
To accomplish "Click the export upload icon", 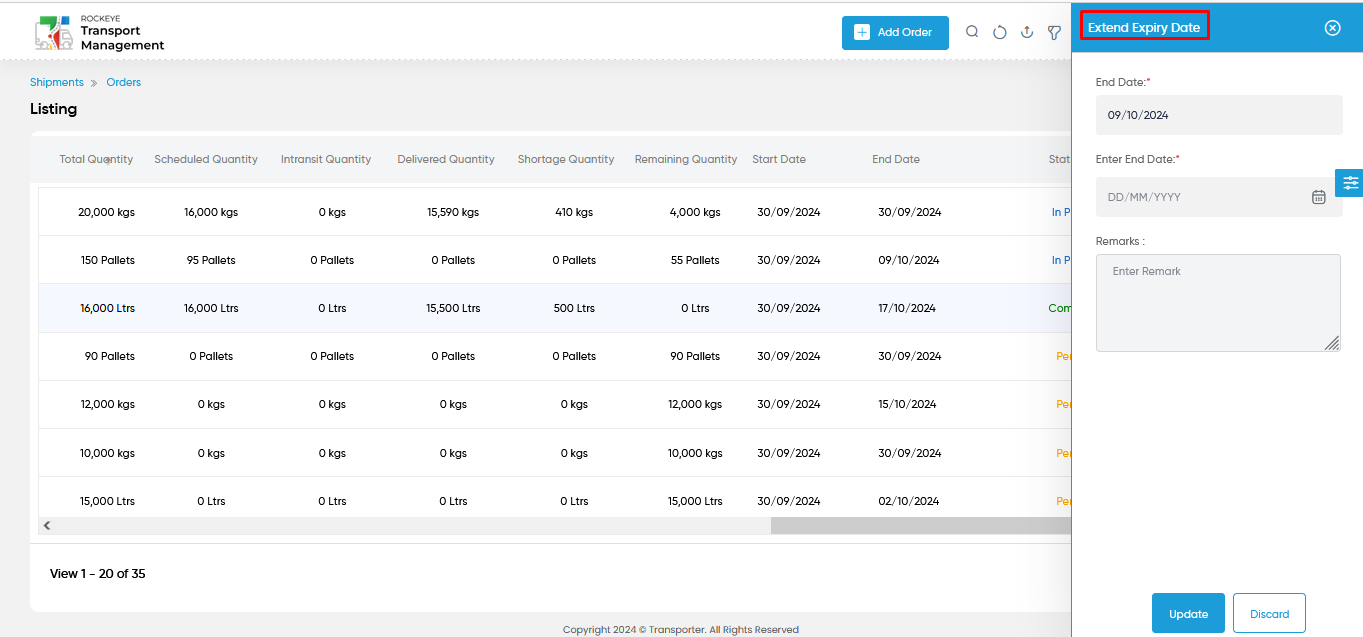I will (x=1027, y=32).
